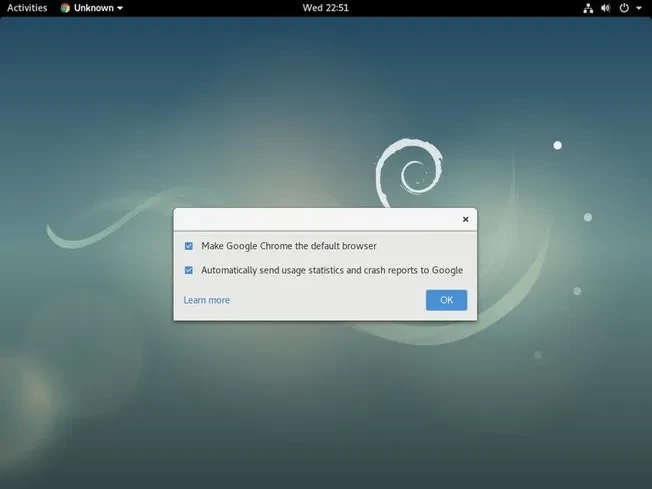Viewport: 652px width, 489px height.
Task: Click the wired network status icon
Action: (588, 8)
